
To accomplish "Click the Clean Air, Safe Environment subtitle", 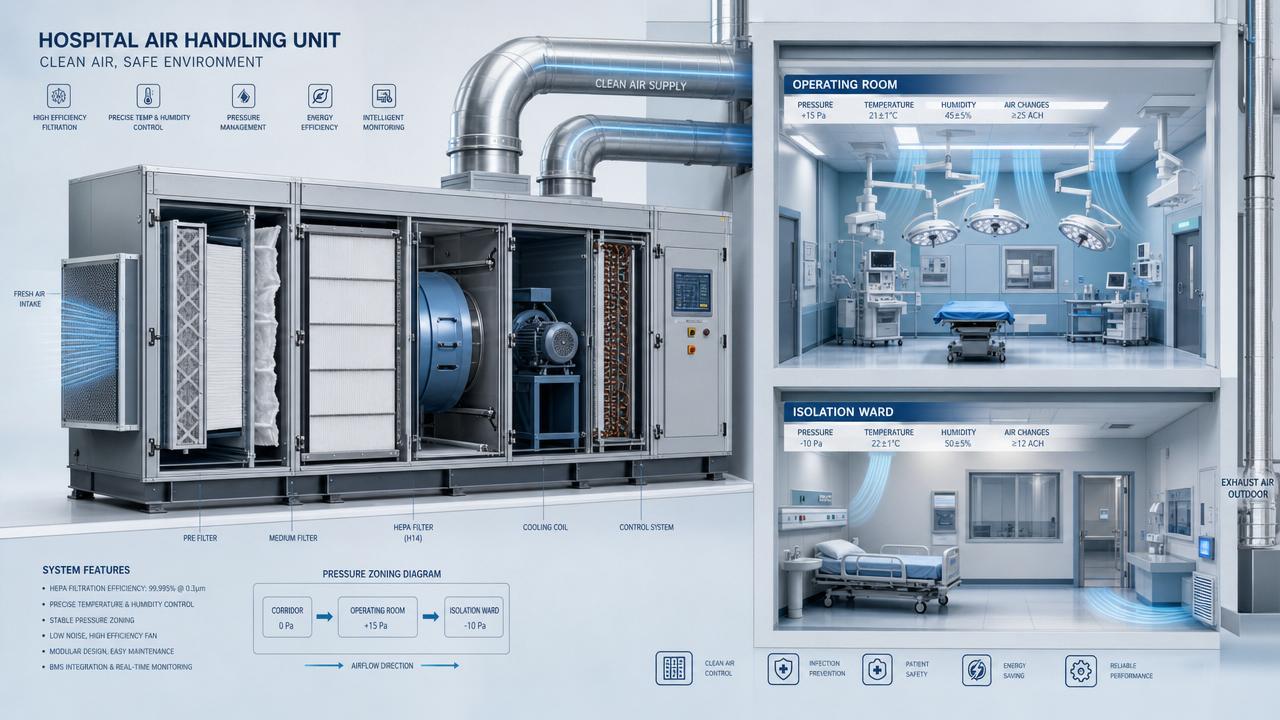I will pyautogui.click(x=151, y=62).
